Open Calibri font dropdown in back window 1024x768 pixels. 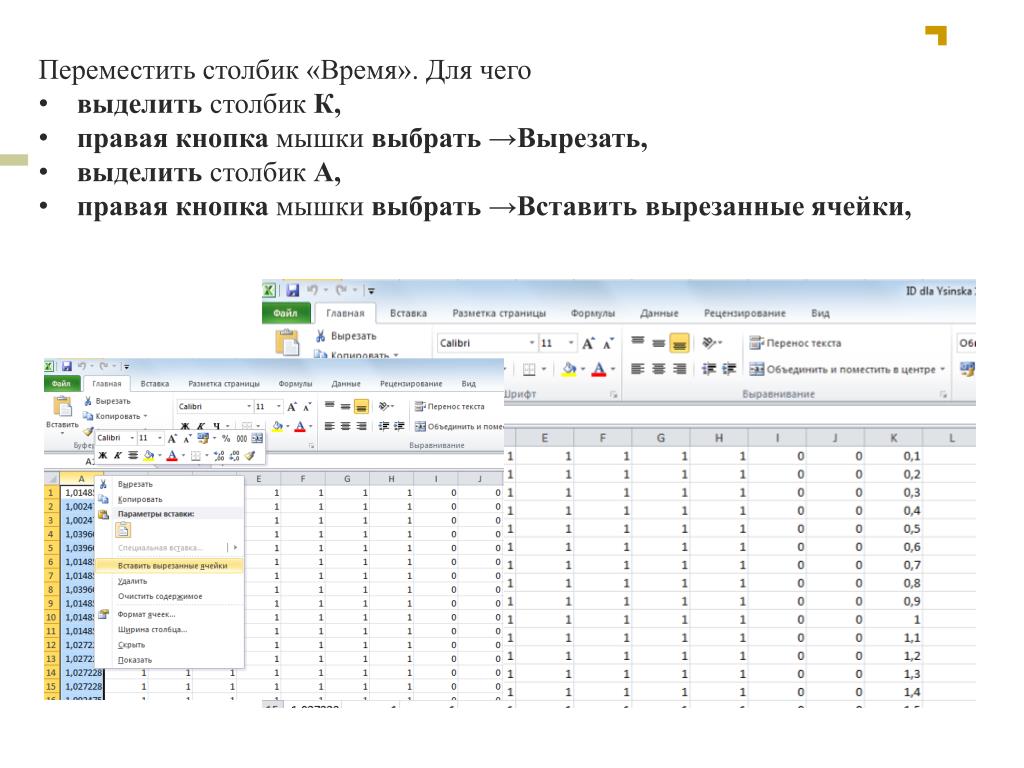point(532,343)
